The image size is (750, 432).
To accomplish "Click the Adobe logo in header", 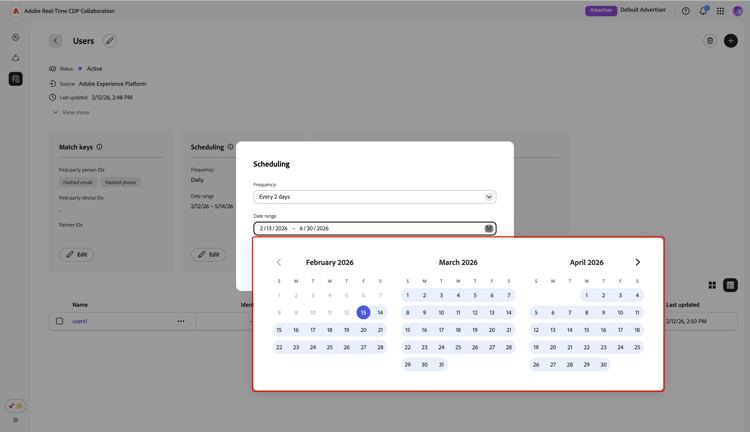I will tap(16, 11).
